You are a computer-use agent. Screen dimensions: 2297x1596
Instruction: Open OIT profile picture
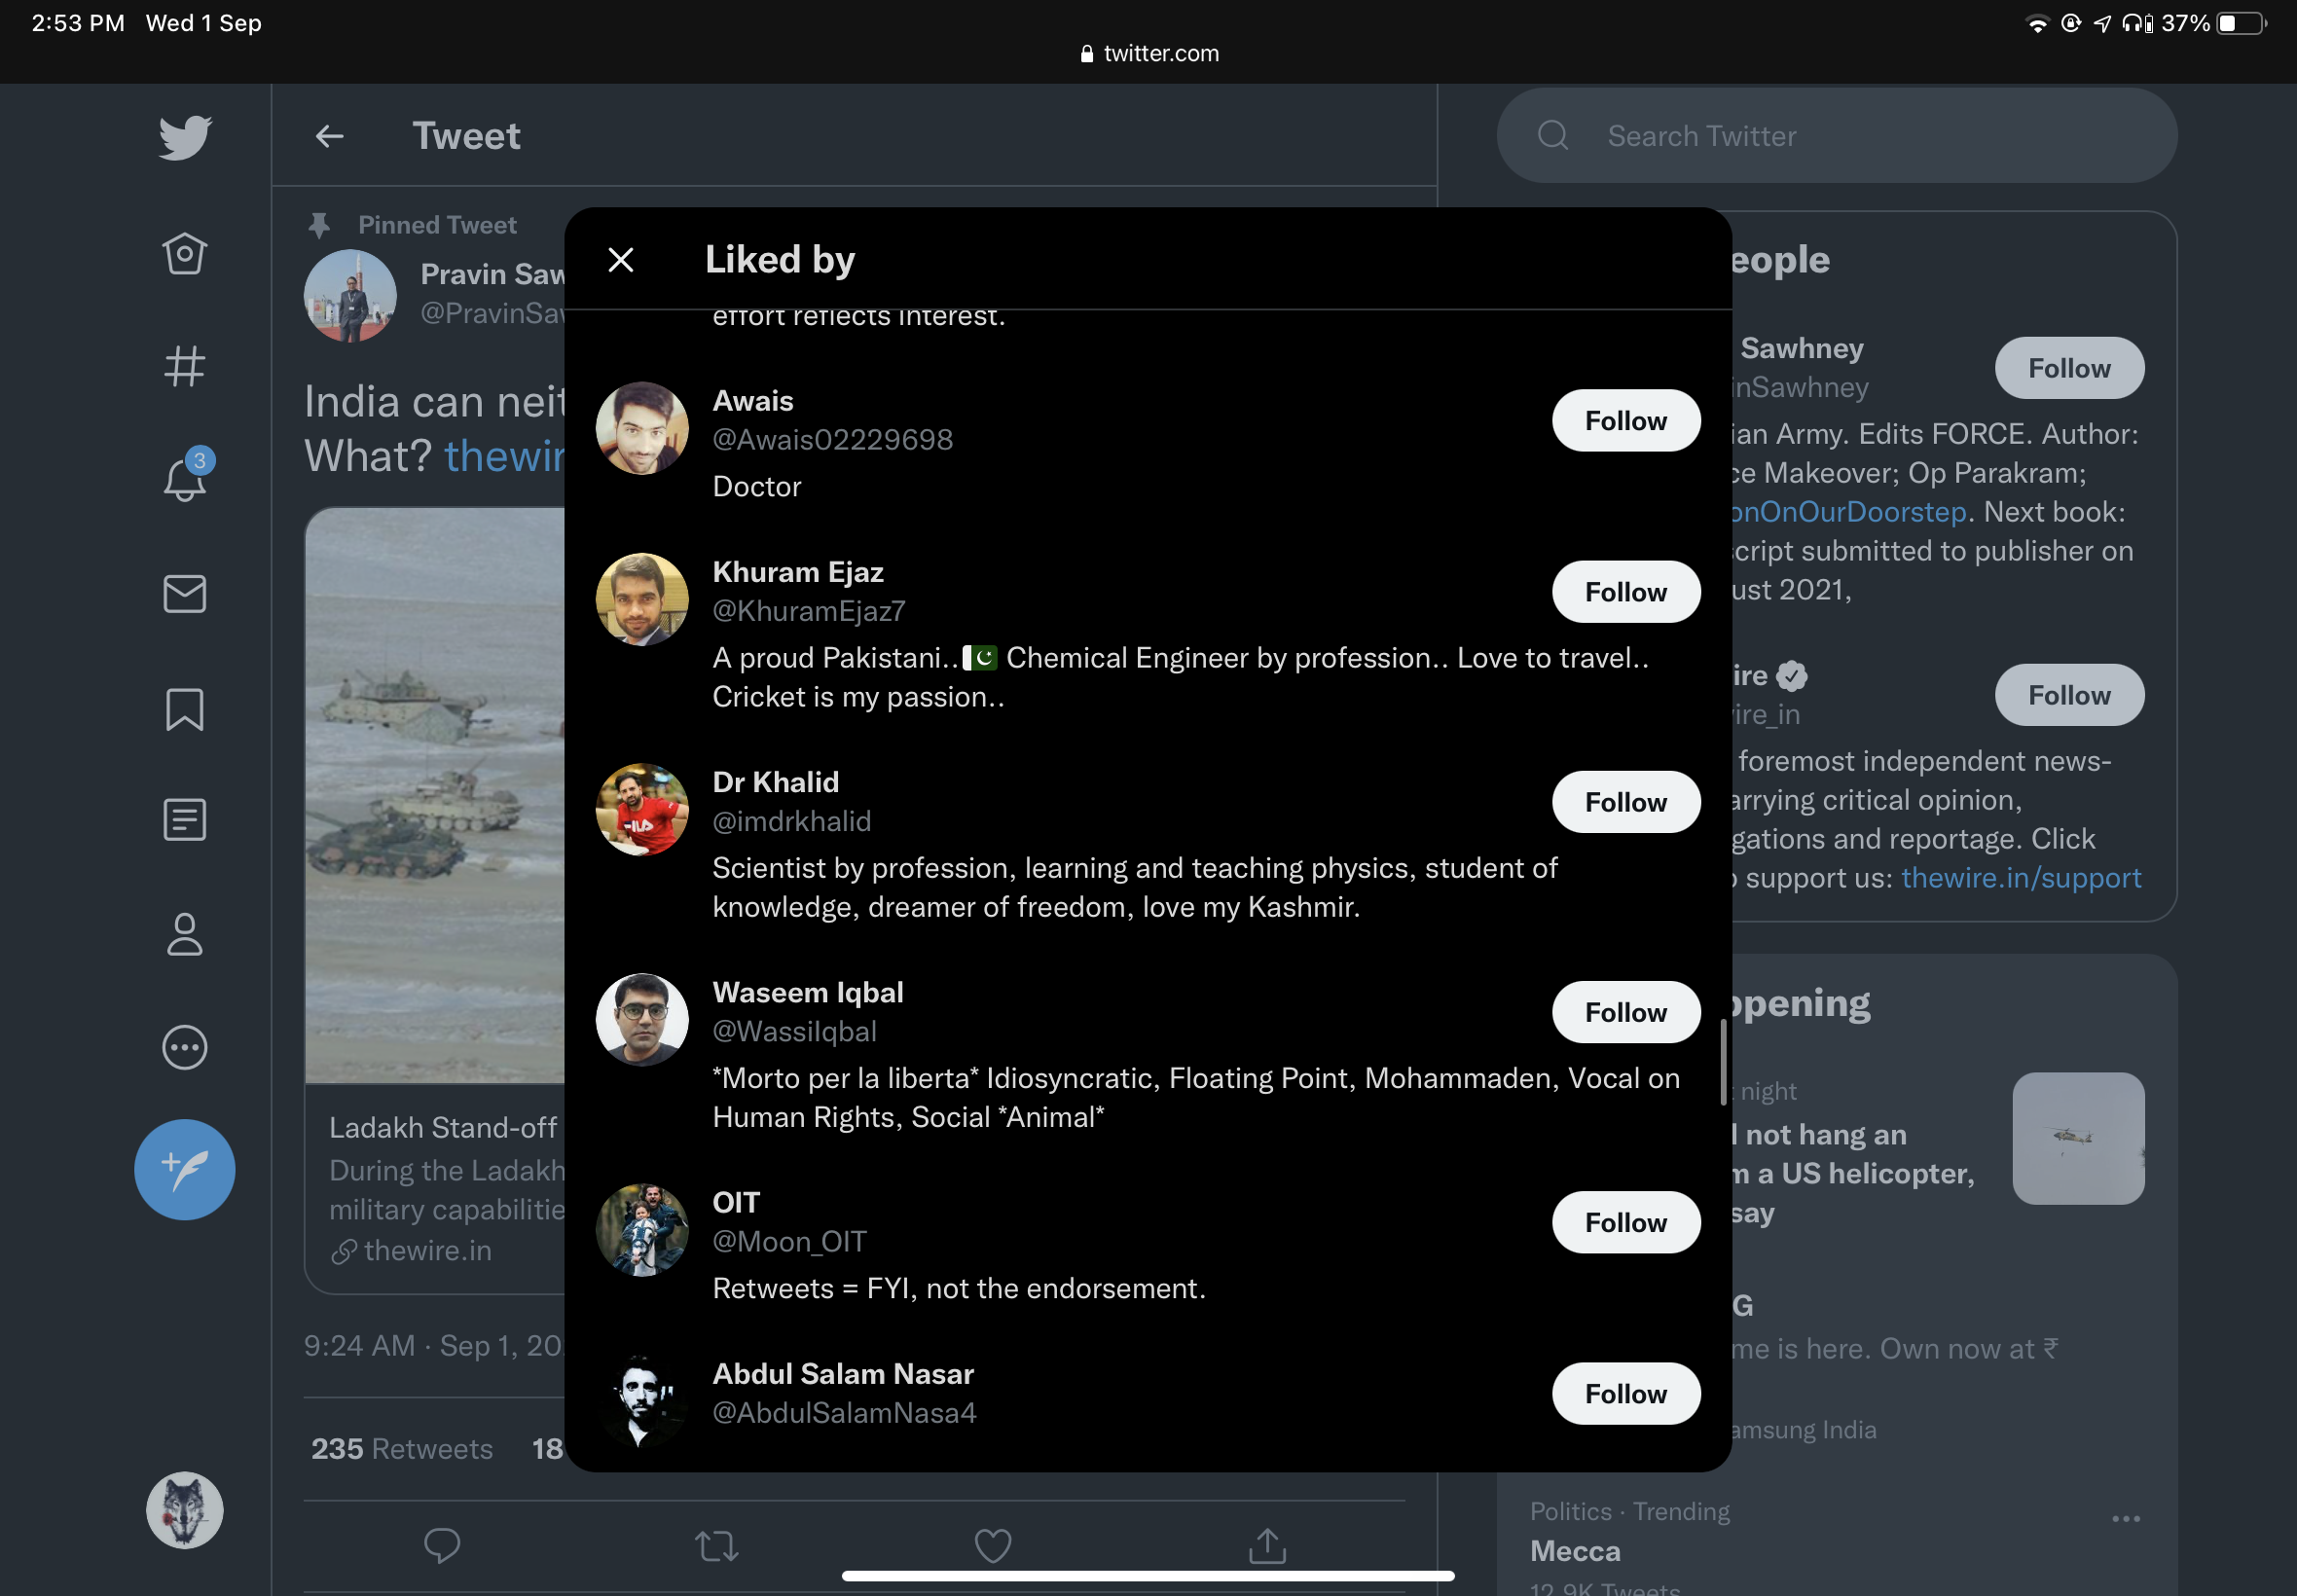pos(642,1230)
